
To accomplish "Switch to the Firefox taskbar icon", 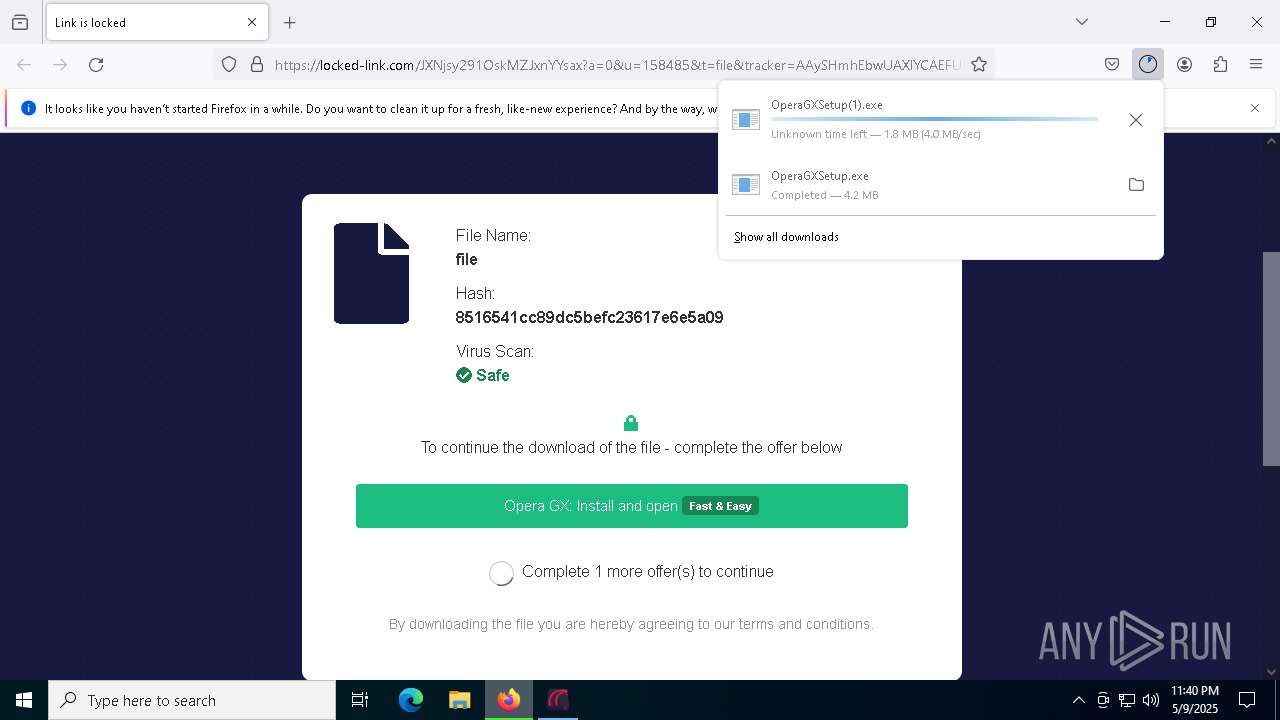I will (509, 700).
